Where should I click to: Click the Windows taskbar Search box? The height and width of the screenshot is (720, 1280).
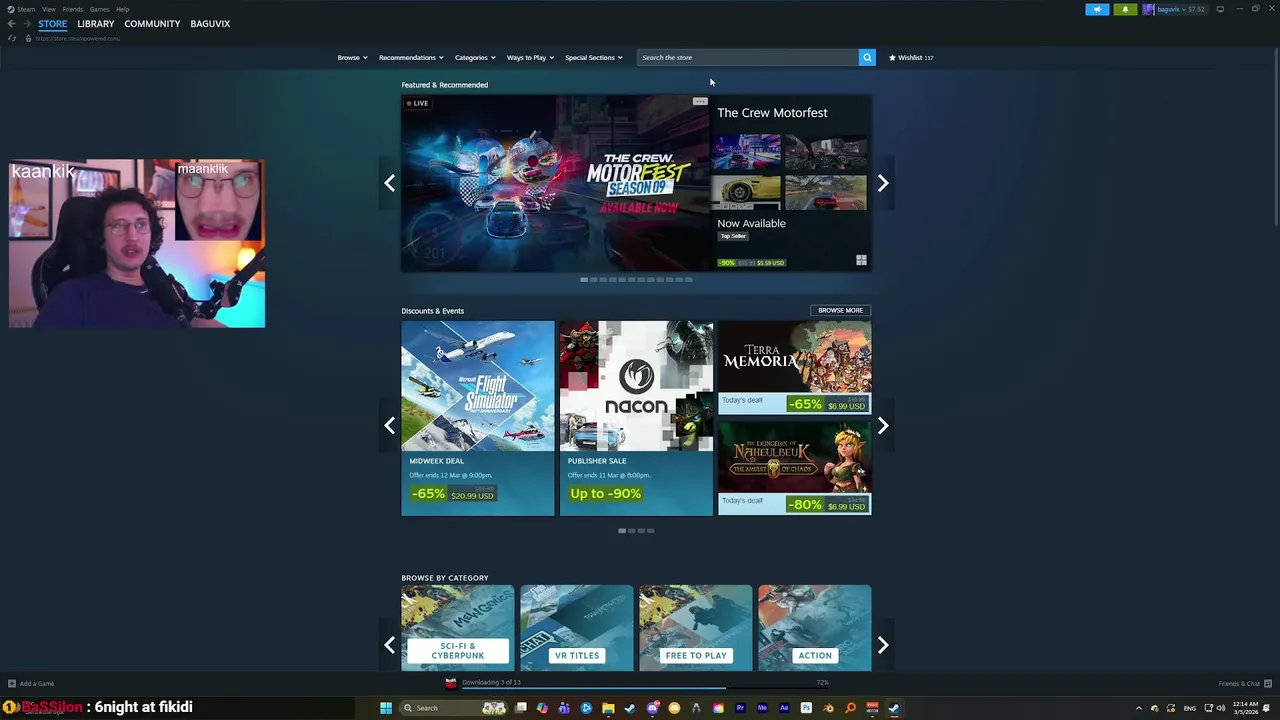(451, 708)
